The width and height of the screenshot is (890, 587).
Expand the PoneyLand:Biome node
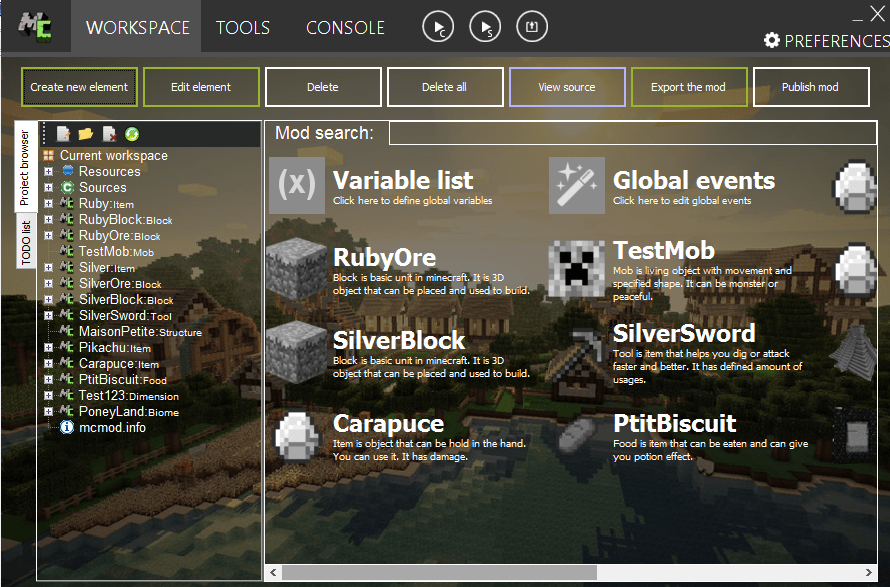[48, 411]
